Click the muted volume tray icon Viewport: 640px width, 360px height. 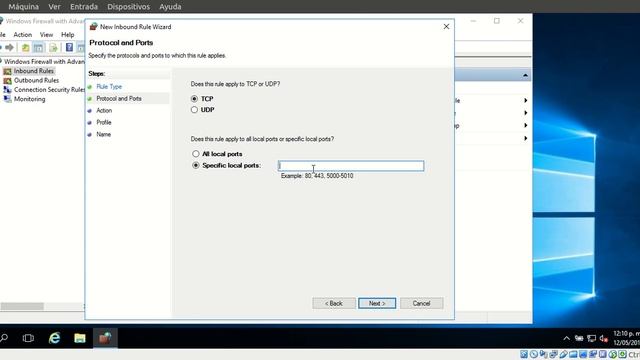[x=604, y=338]
